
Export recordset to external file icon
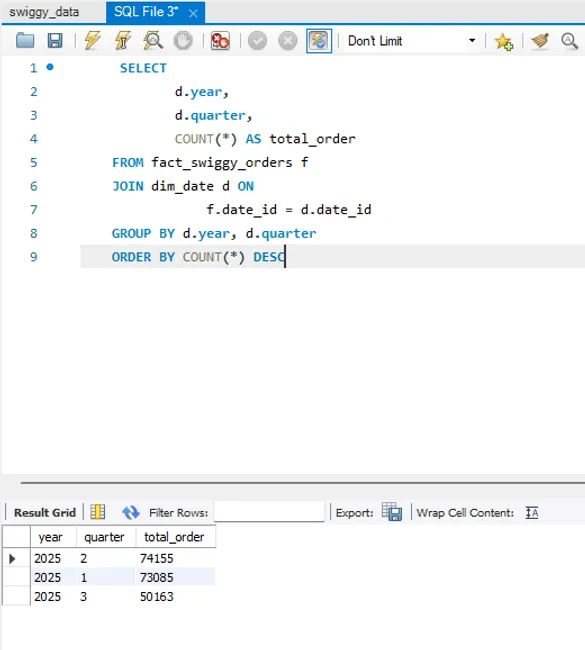pos(392,512)
